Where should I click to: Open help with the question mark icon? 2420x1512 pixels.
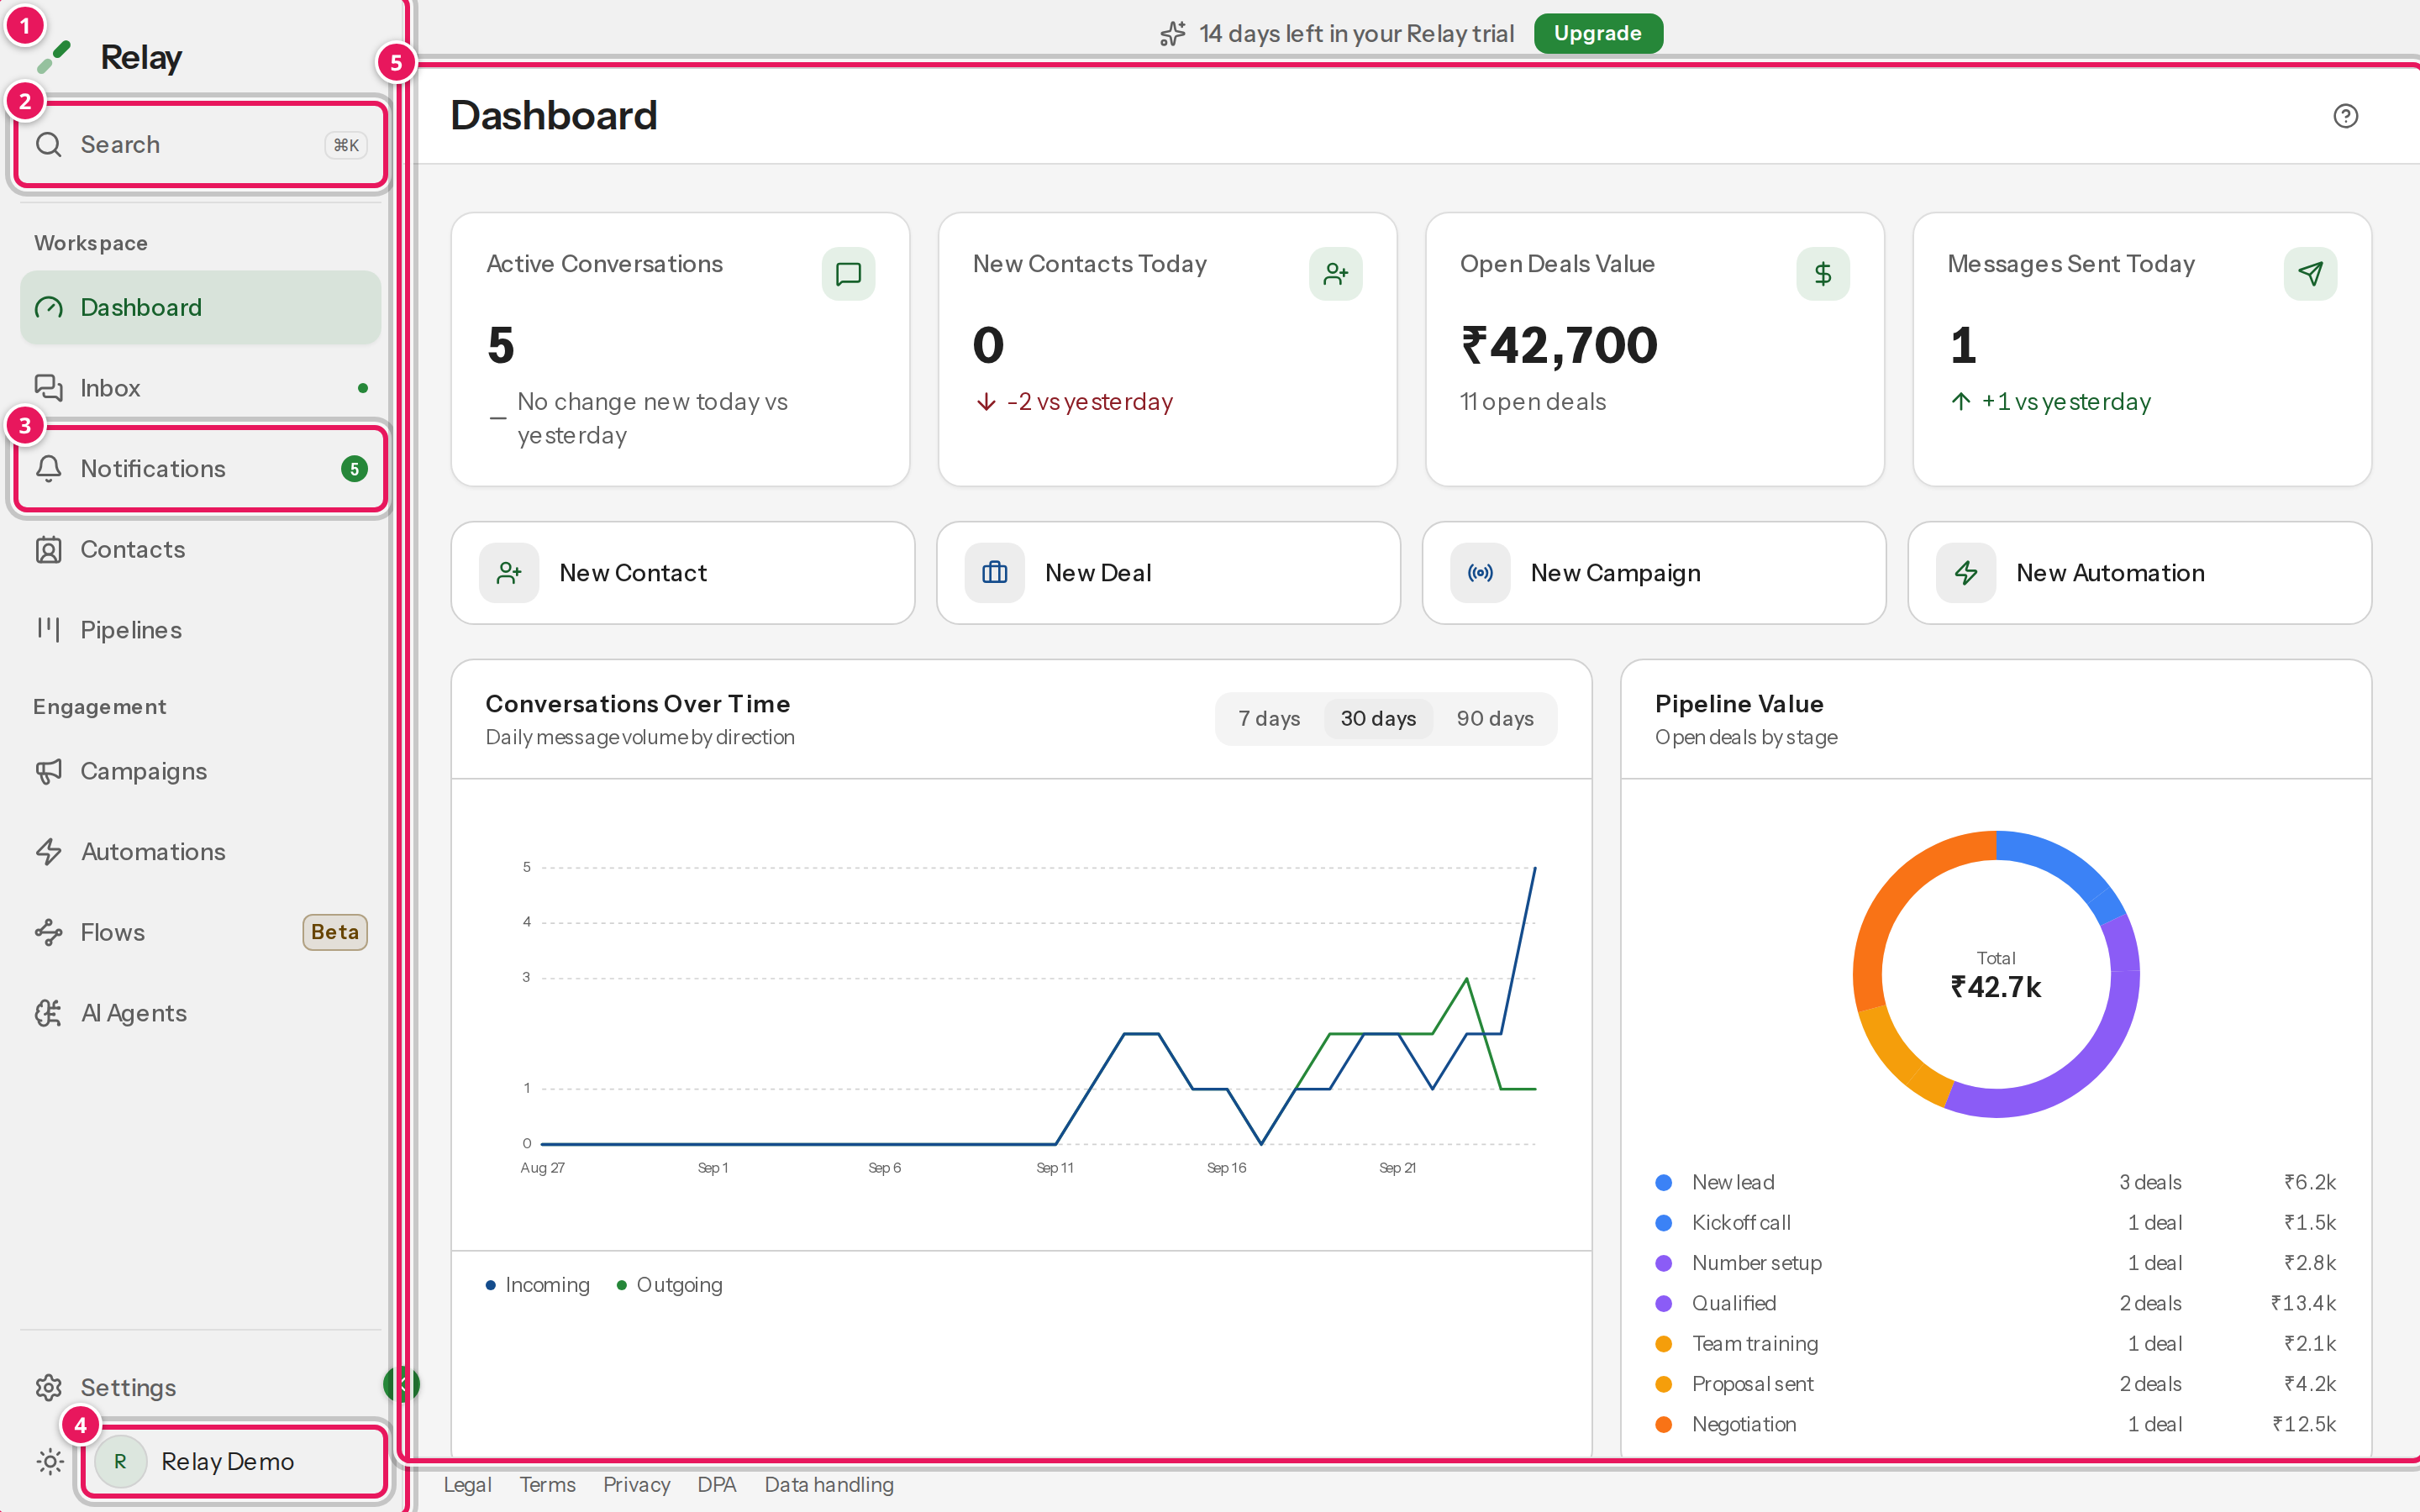point(2345,116)
